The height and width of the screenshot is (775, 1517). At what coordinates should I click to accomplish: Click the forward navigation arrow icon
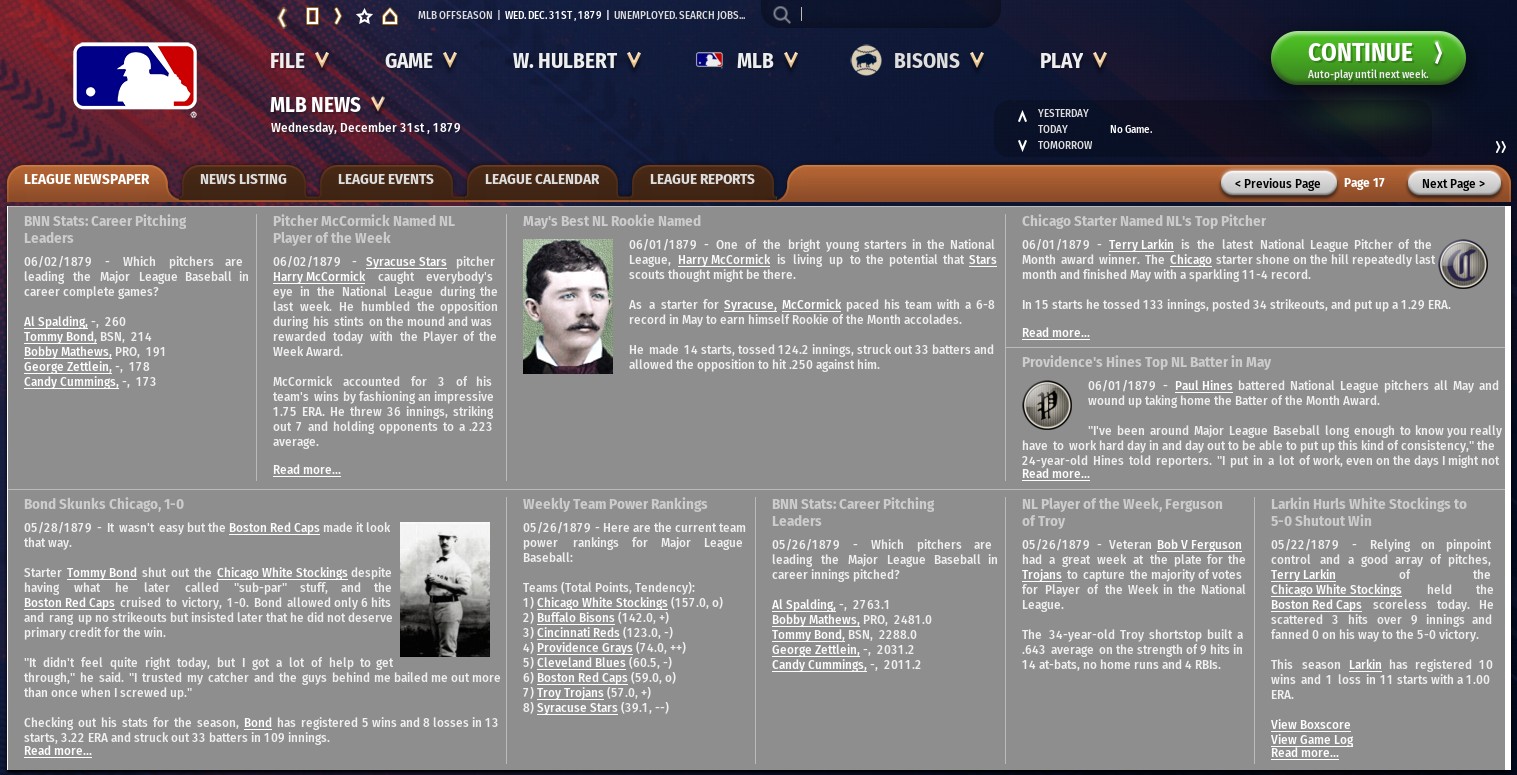338,16
